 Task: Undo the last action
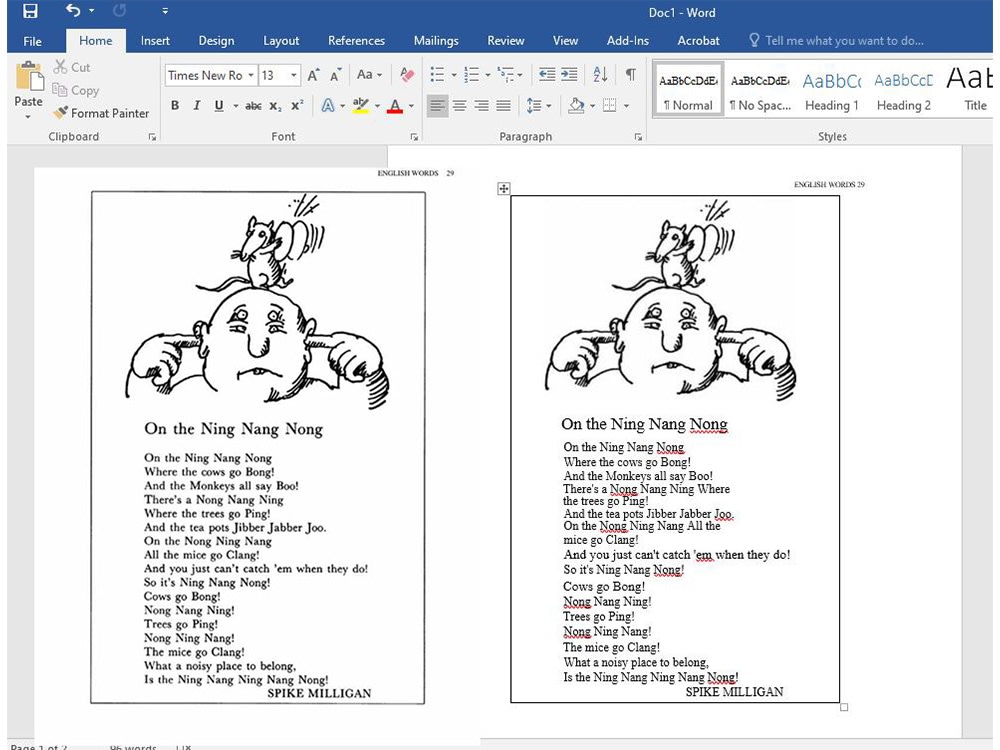coord(73,10)
